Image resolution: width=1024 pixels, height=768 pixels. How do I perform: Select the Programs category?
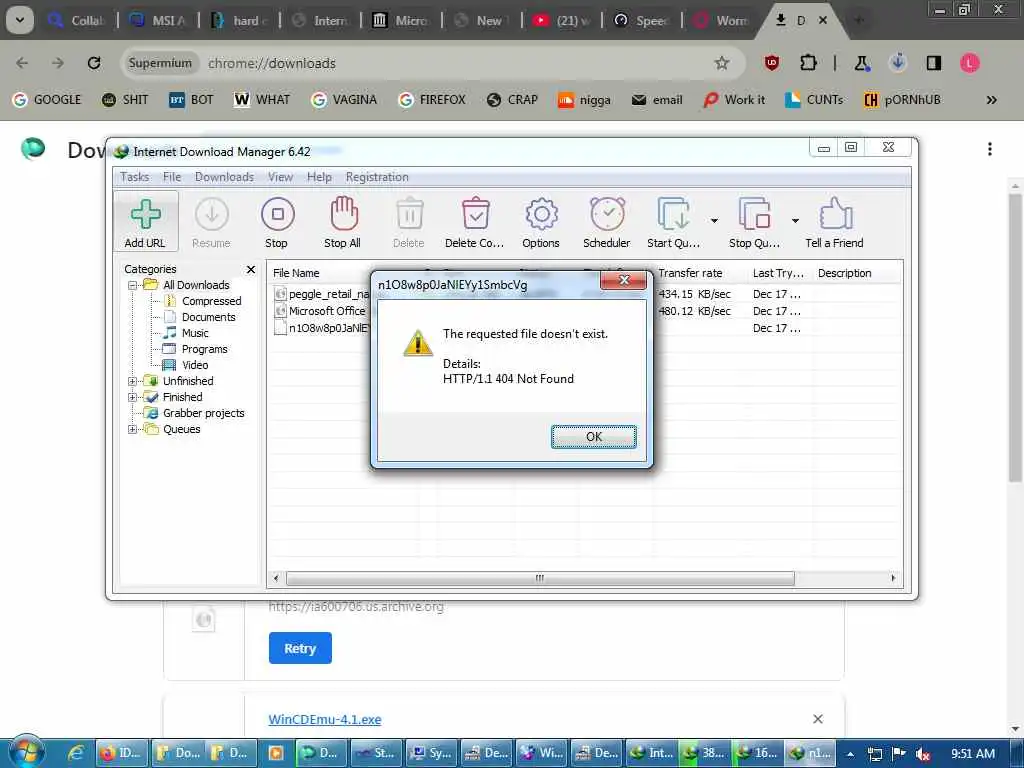204,349
